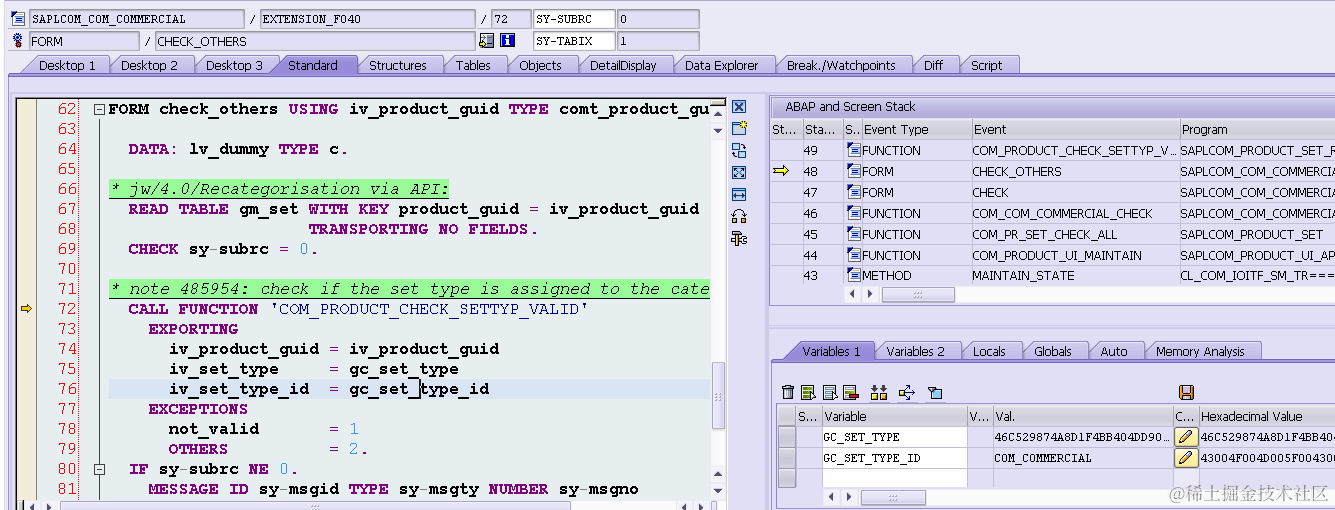This screenshot has width=1335, height=510.
Task: Click the navigation icon for stack level 49
Action: (x=853, y=150)
